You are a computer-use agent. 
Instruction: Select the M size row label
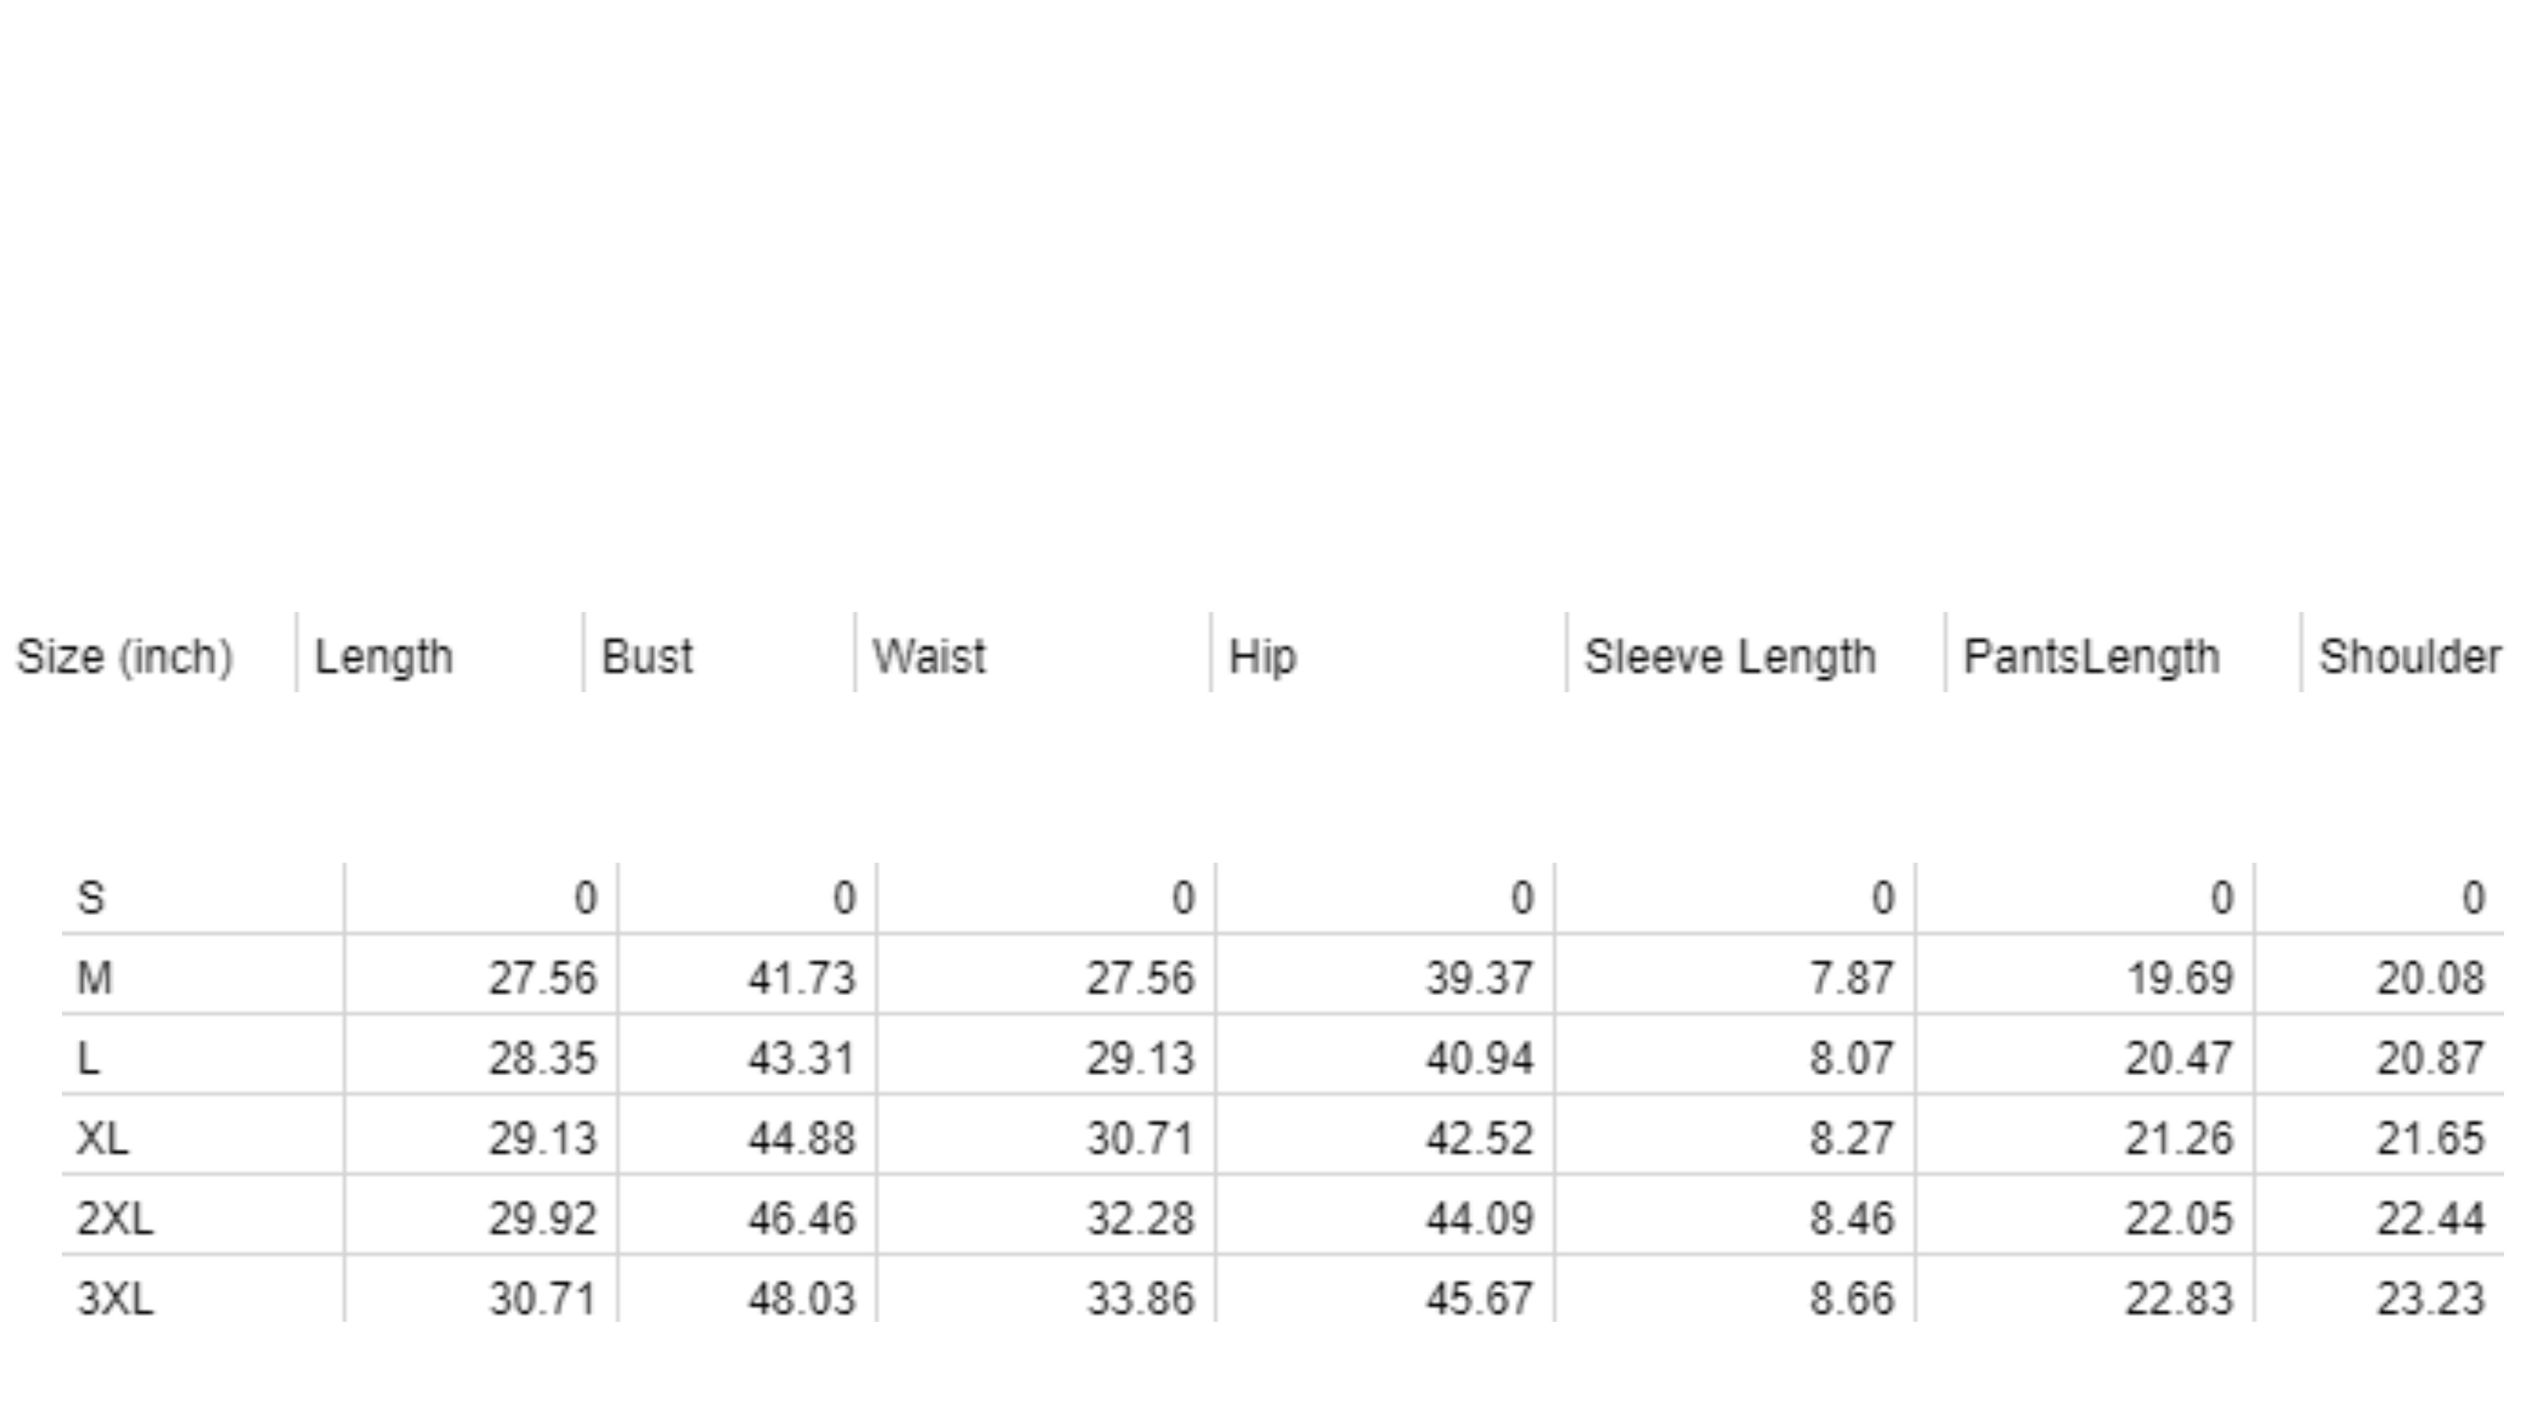pyautogui.click(x=95, y=977)
